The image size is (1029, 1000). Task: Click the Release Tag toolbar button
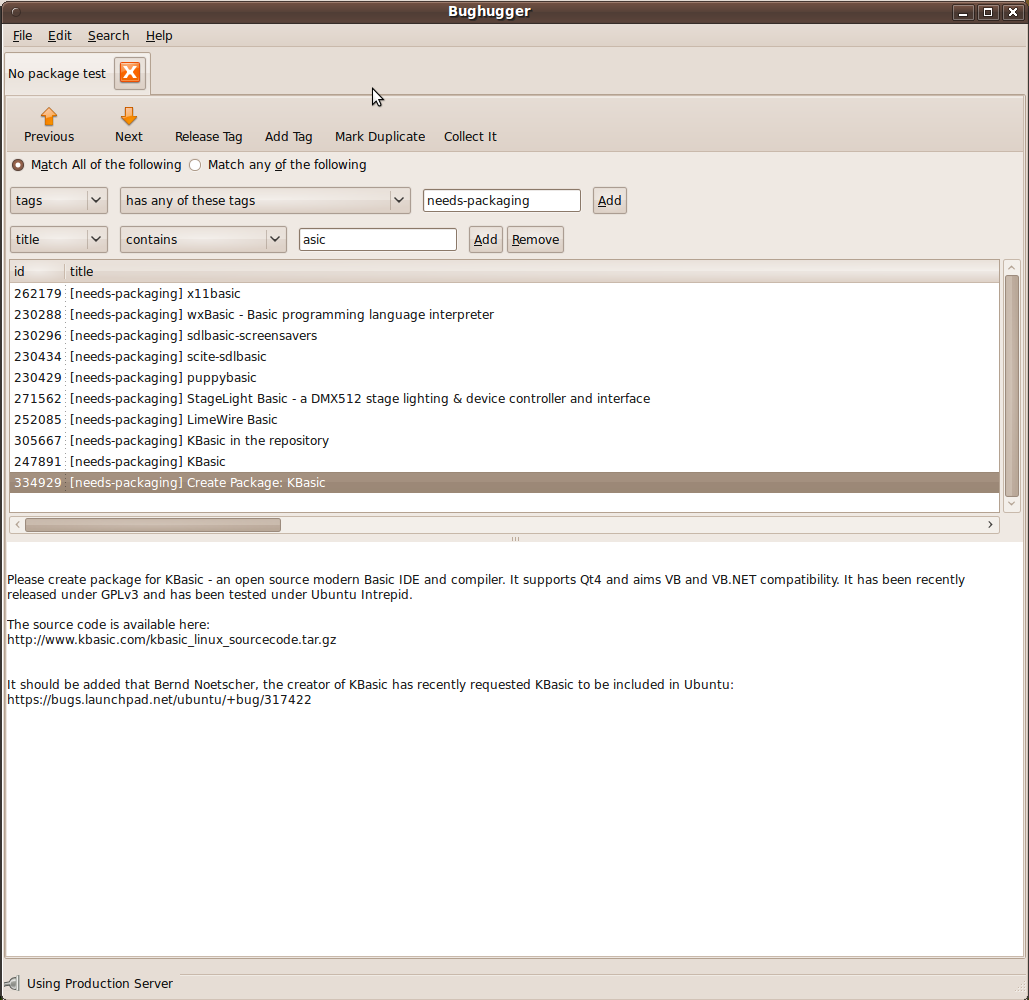click(209, 136)
